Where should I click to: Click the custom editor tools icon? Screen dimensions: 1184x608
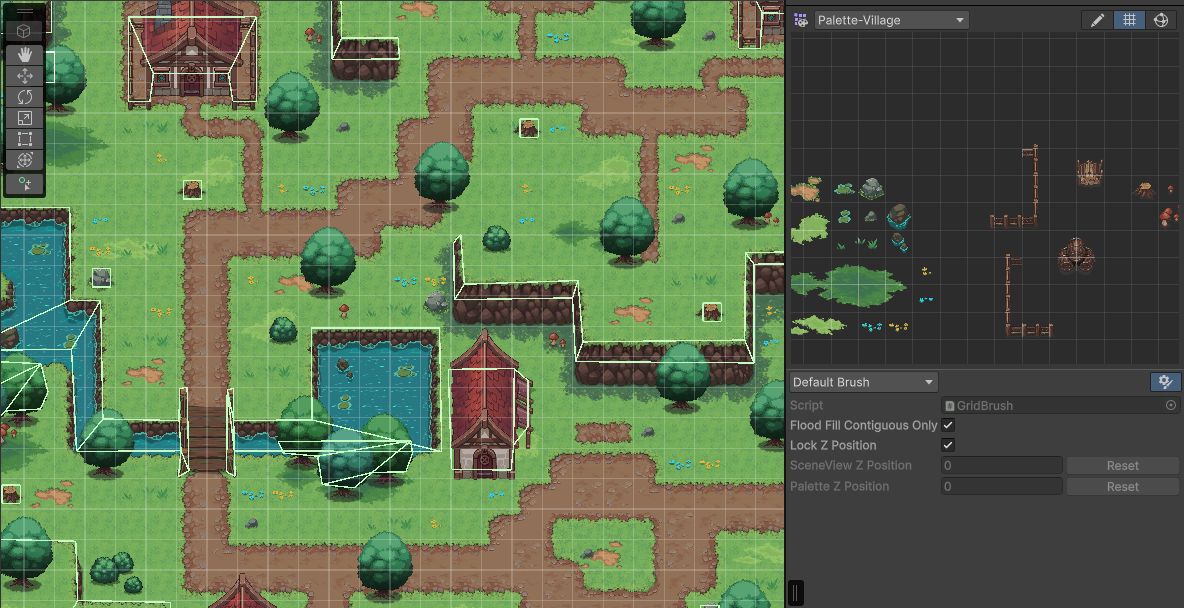coord(25,184)
